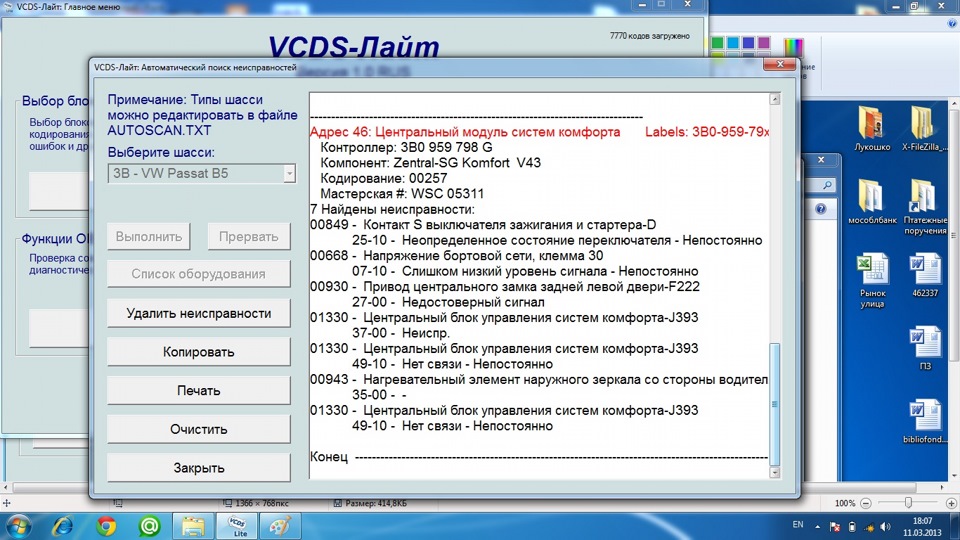
Task: Click the network tray icon
Action: [x=869, y=527]
